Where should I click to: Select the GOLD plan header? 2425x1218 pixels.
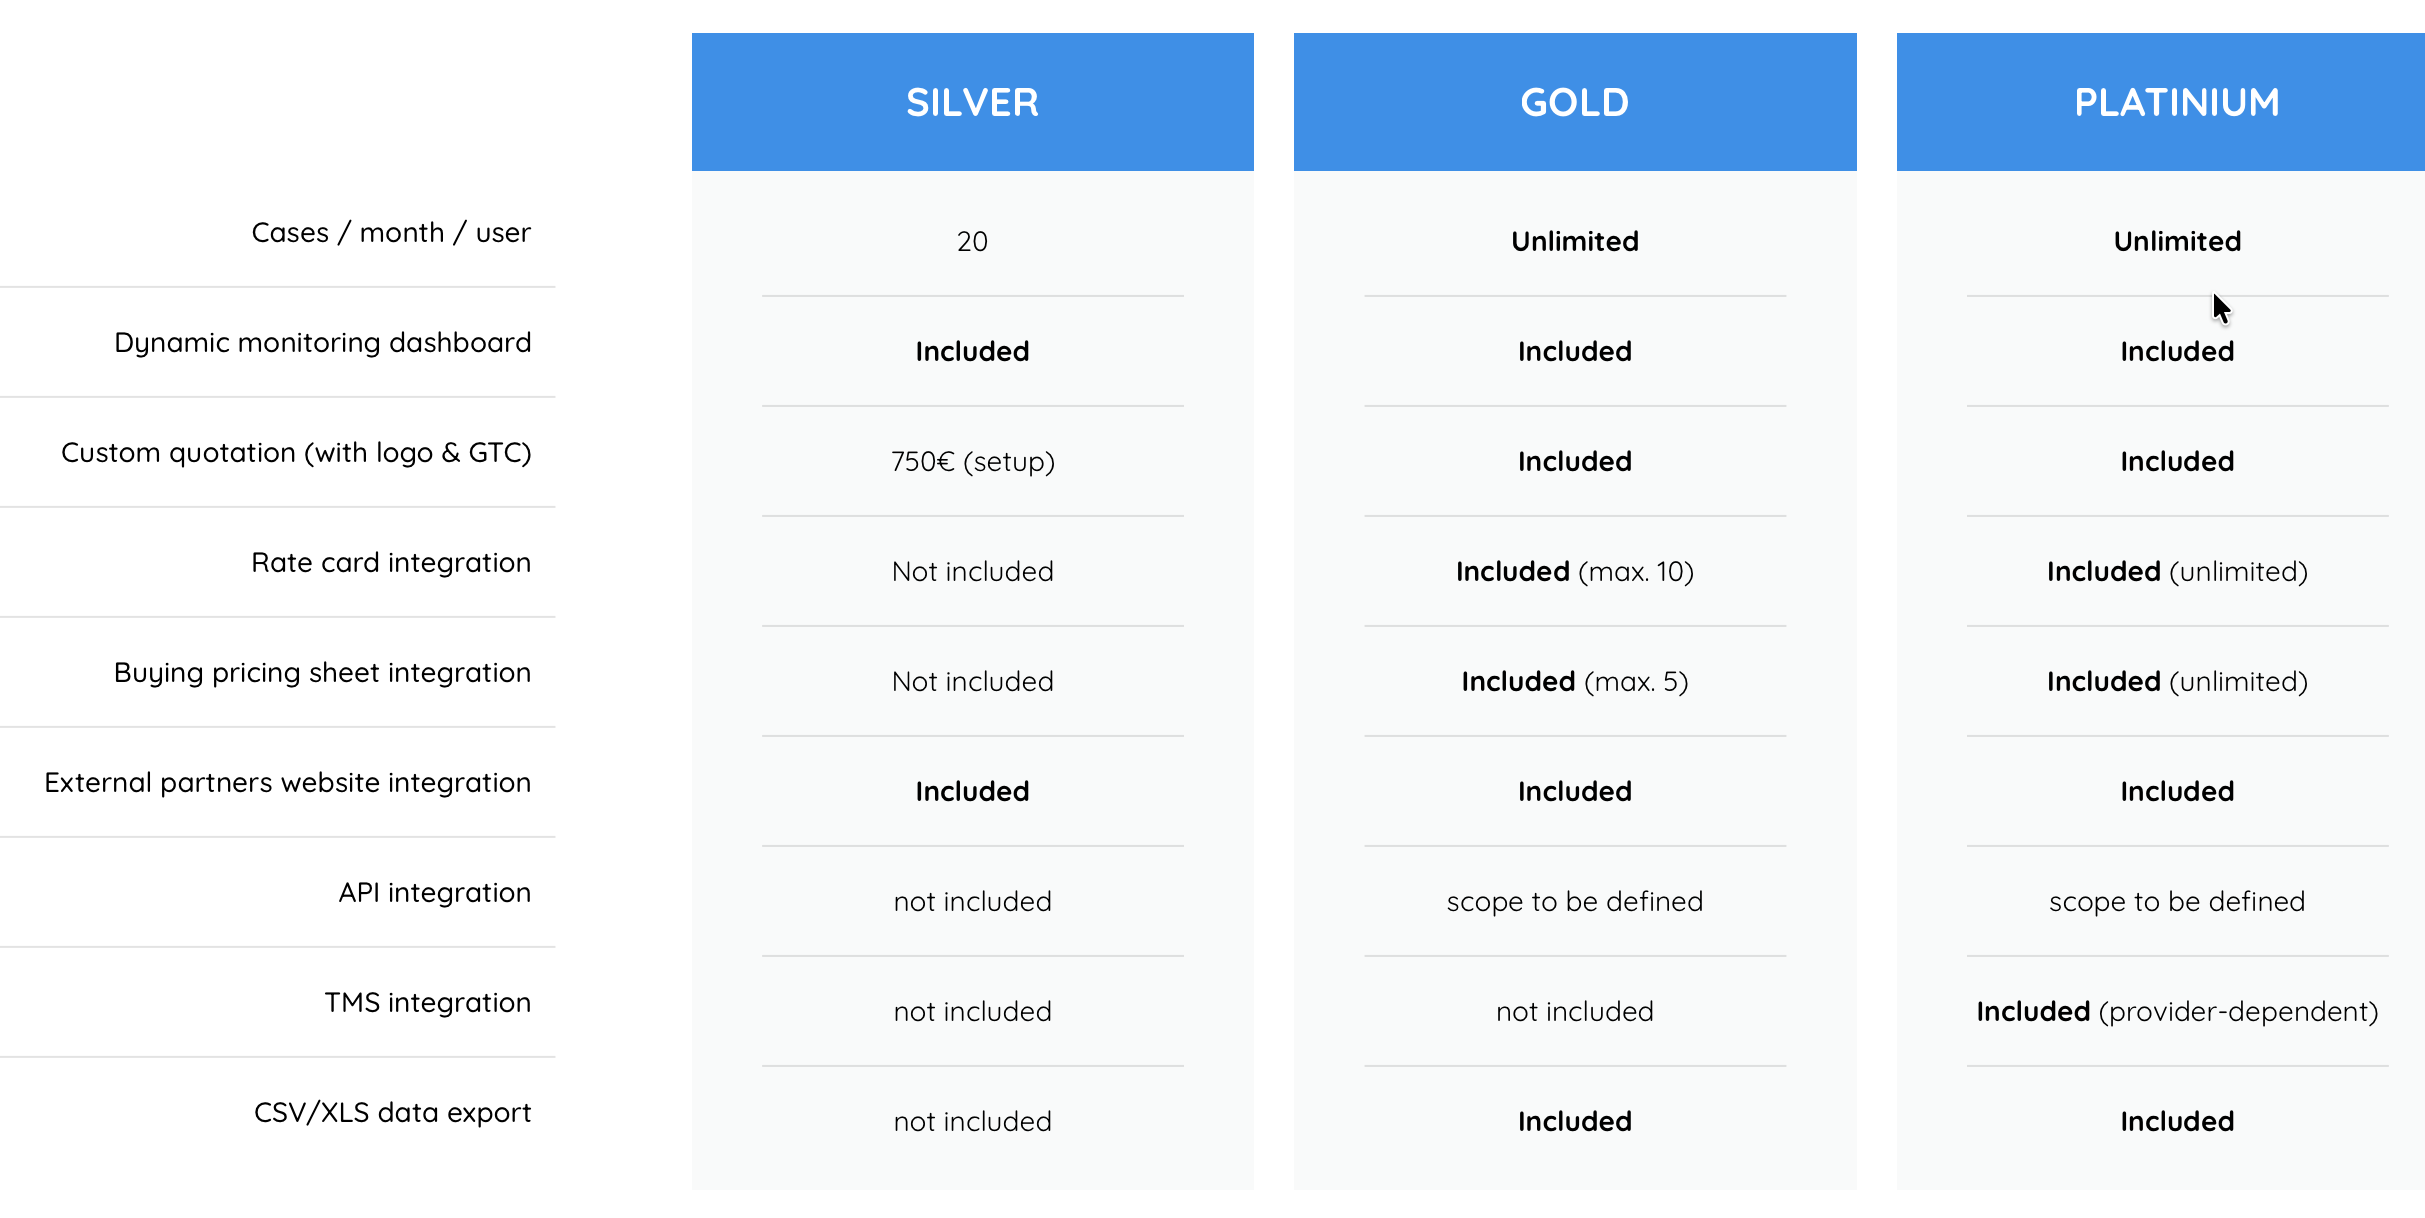1575,102
